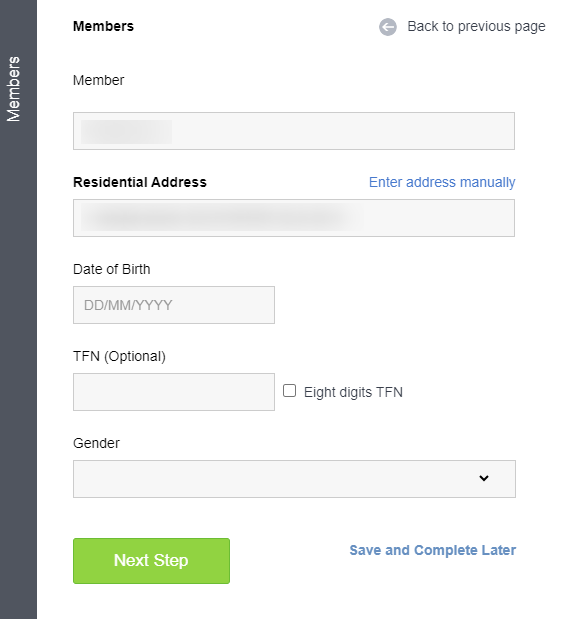This screenshot has height=619, width=562.
Task: Click the Gender field label
Action: (x=96, y=443)
